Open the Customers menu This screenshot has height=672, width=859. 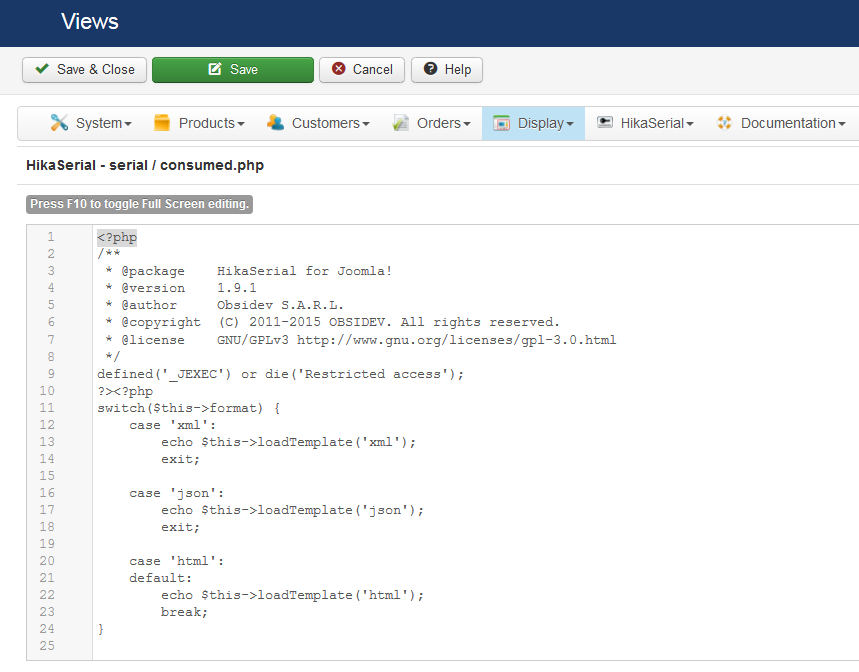[326, 123]
